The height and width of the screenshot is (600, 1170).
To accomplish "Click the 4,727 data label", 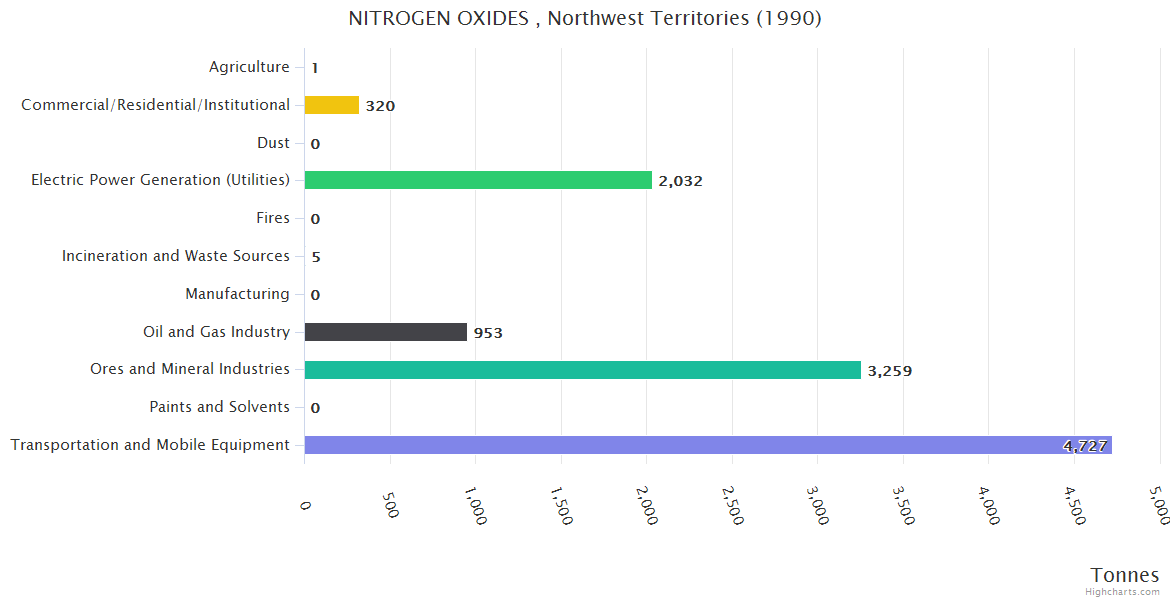I will coord(1085,446).
